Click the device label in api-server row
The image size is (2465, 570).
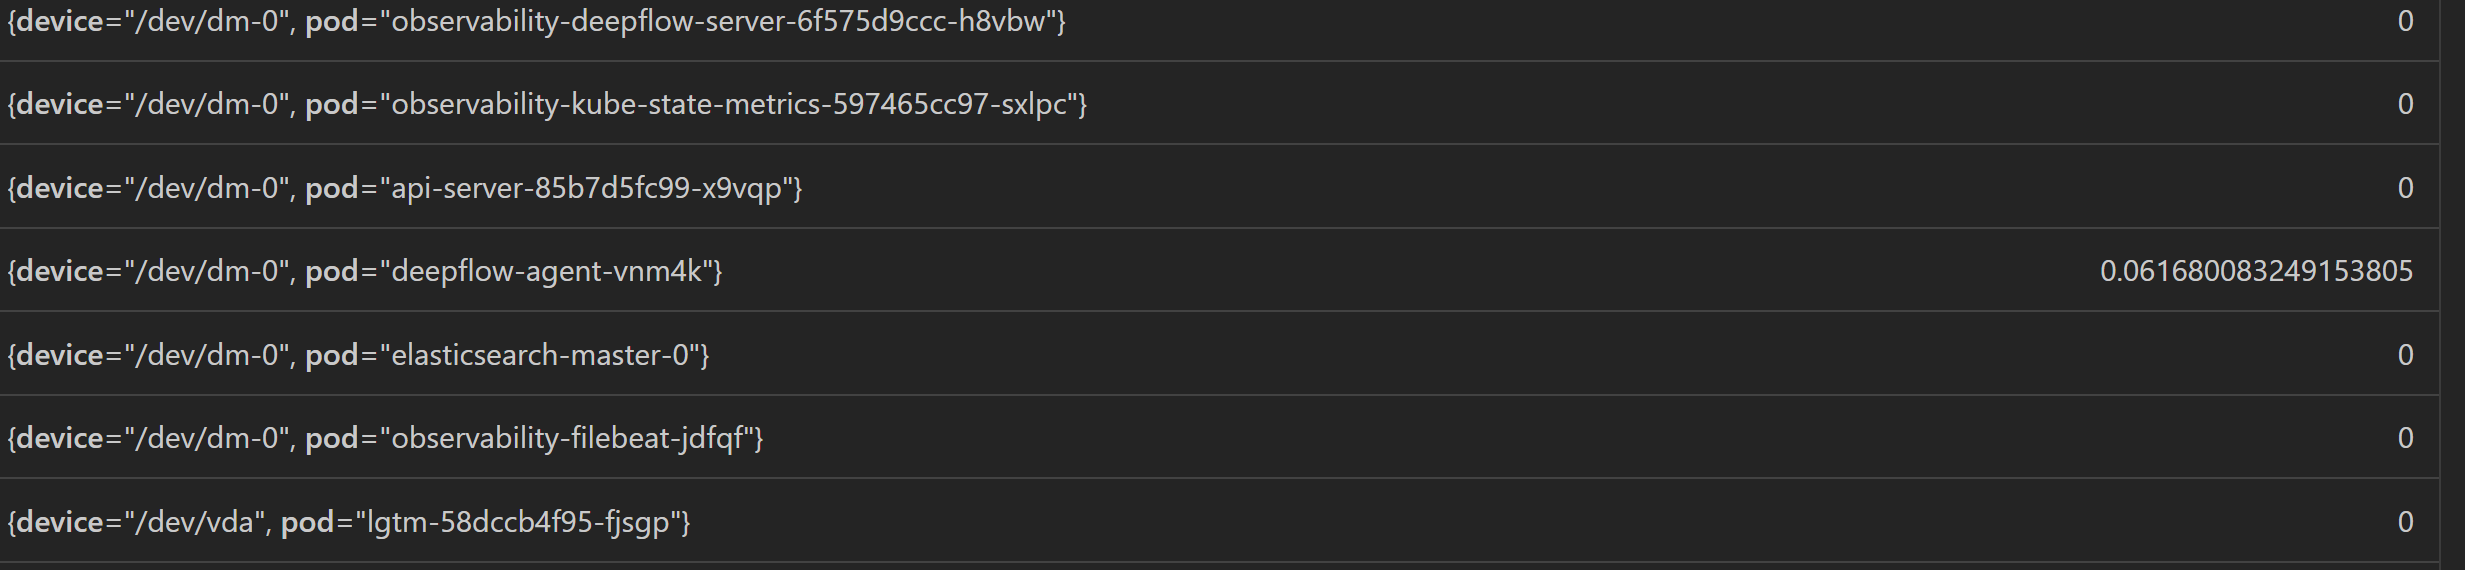coord(152,188)
